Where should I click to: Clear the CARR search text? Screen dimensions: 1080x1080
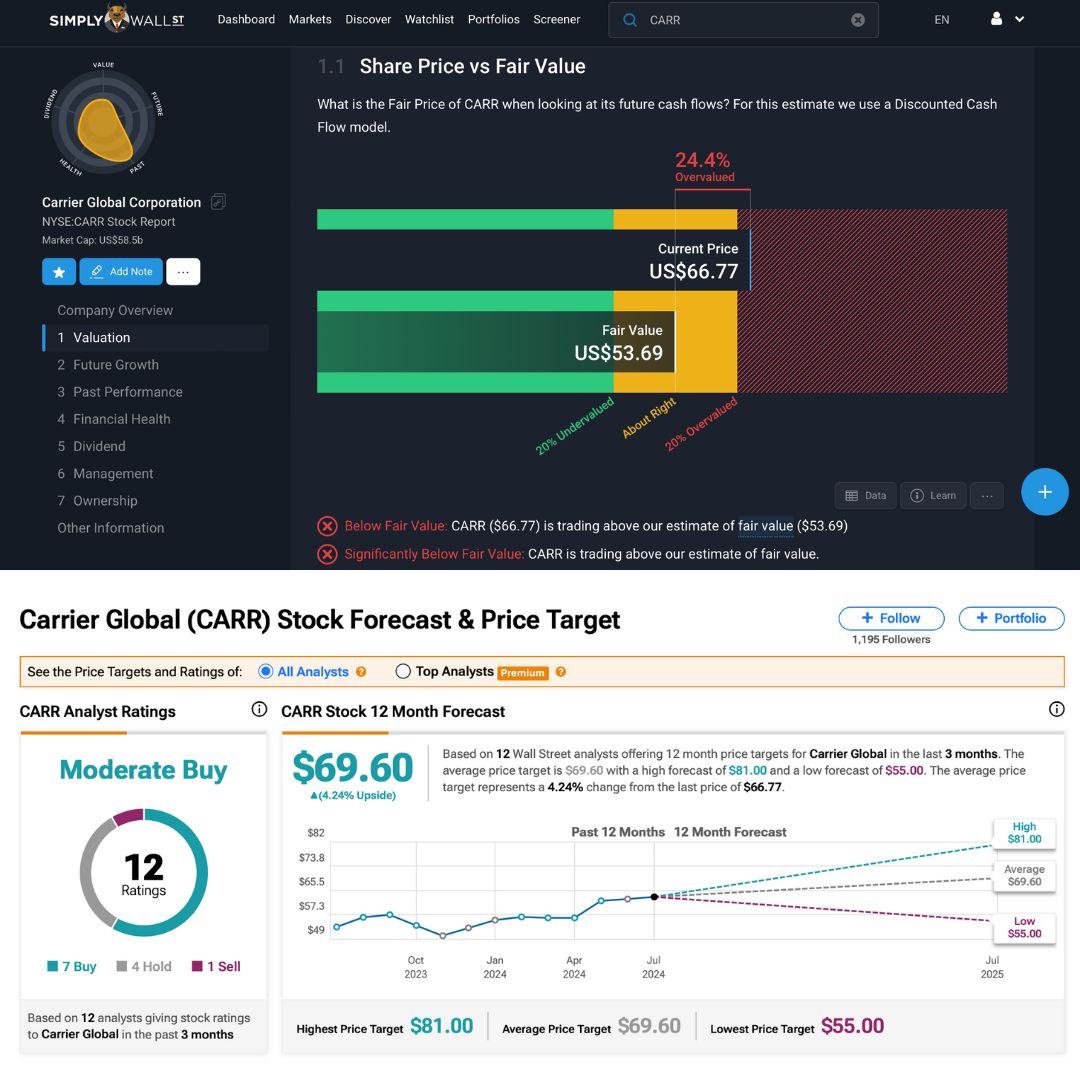click(858, 20)
